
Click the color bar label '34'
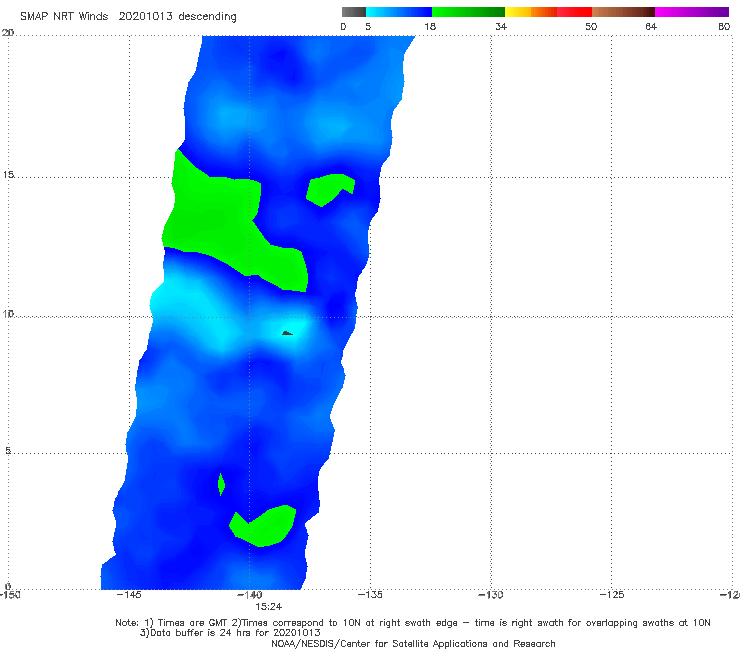coord(501,26)
